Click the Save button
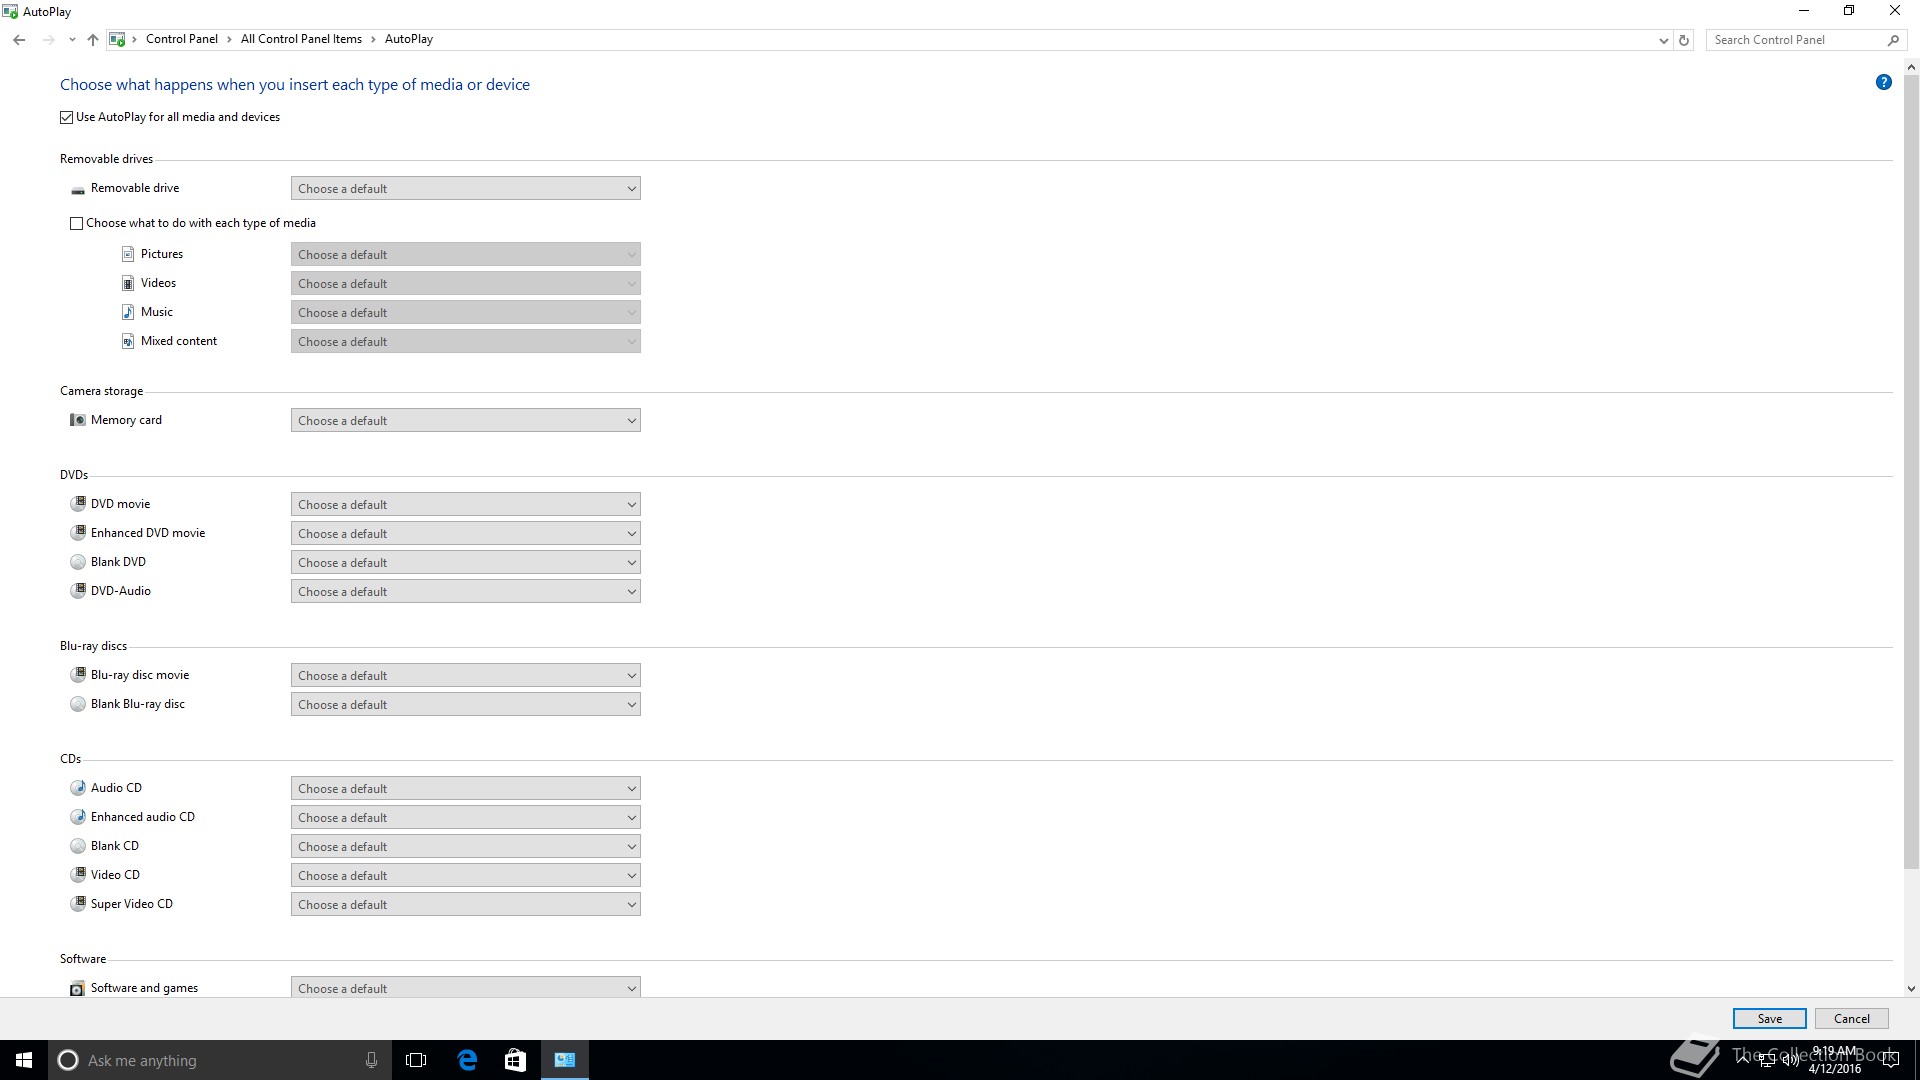The width and height of the screenshot is (1920, 1080). 1769,1019
